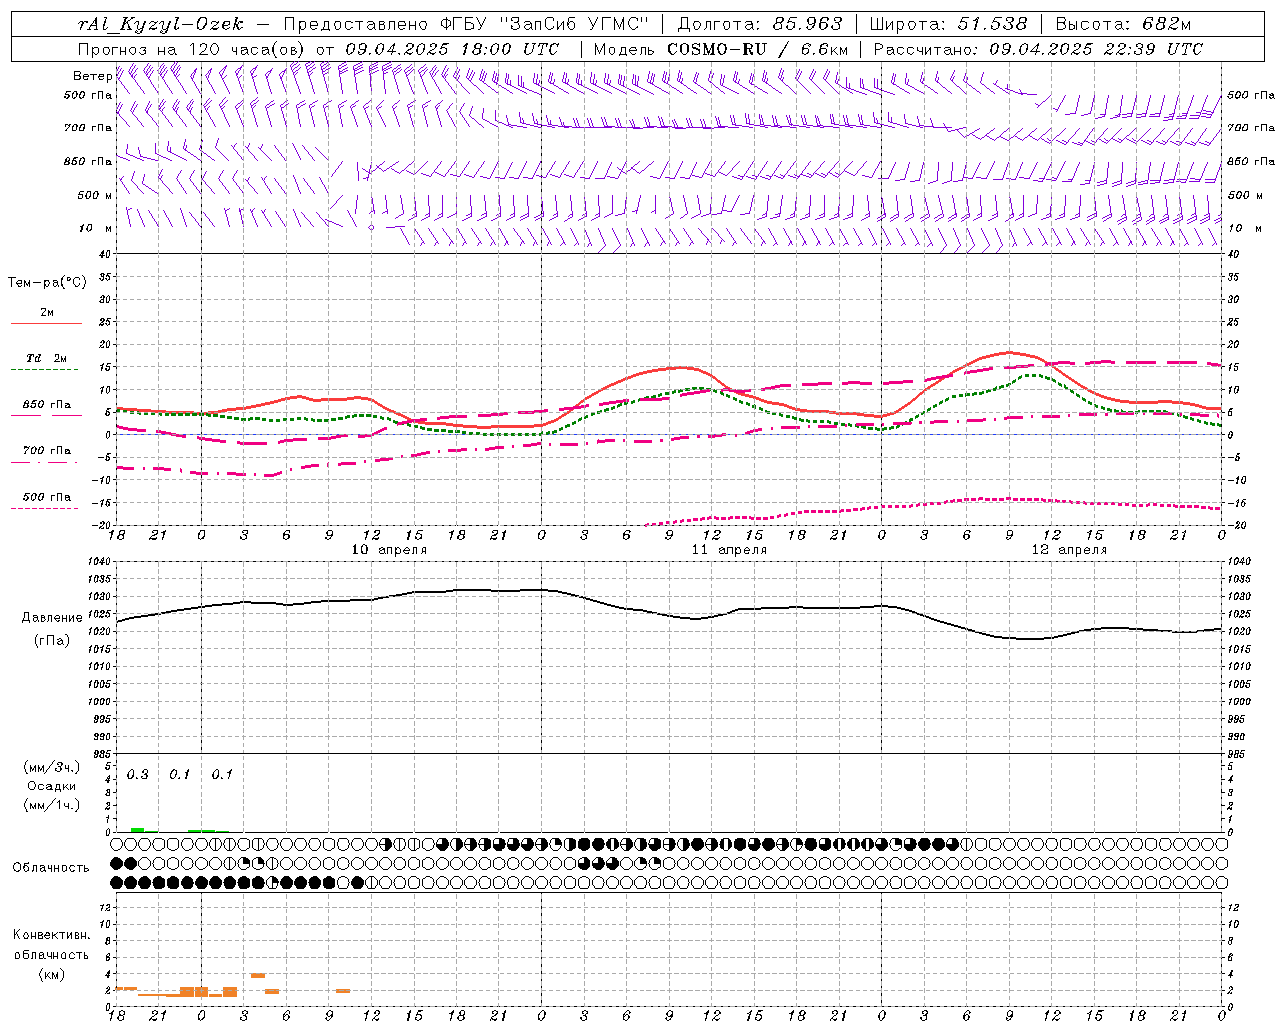The height and width of the screenshot is (1024, 1280).
Task: Click the 11 апреля date label
Action: tap(729, 550)
